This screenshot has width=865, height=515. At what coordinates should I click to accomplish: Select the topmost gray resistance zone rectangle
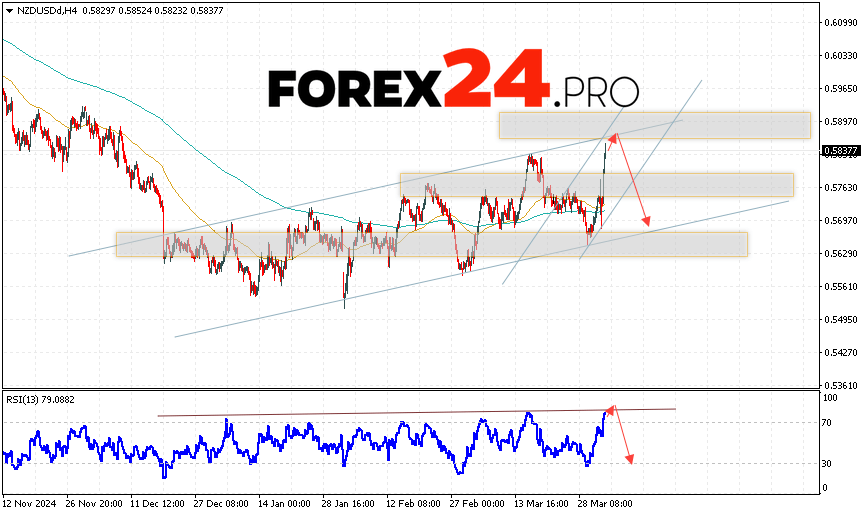point(654,125)
